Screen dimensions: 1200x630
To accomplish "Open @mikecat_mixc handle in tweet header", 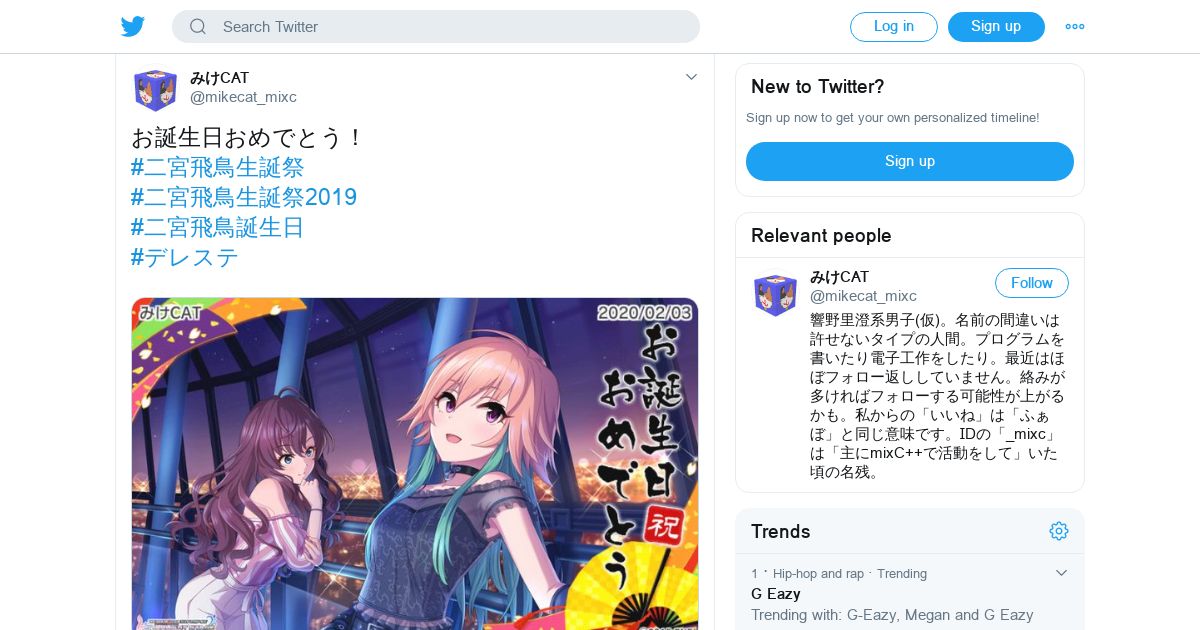I will pyautogui.click(x=243, y=97).
